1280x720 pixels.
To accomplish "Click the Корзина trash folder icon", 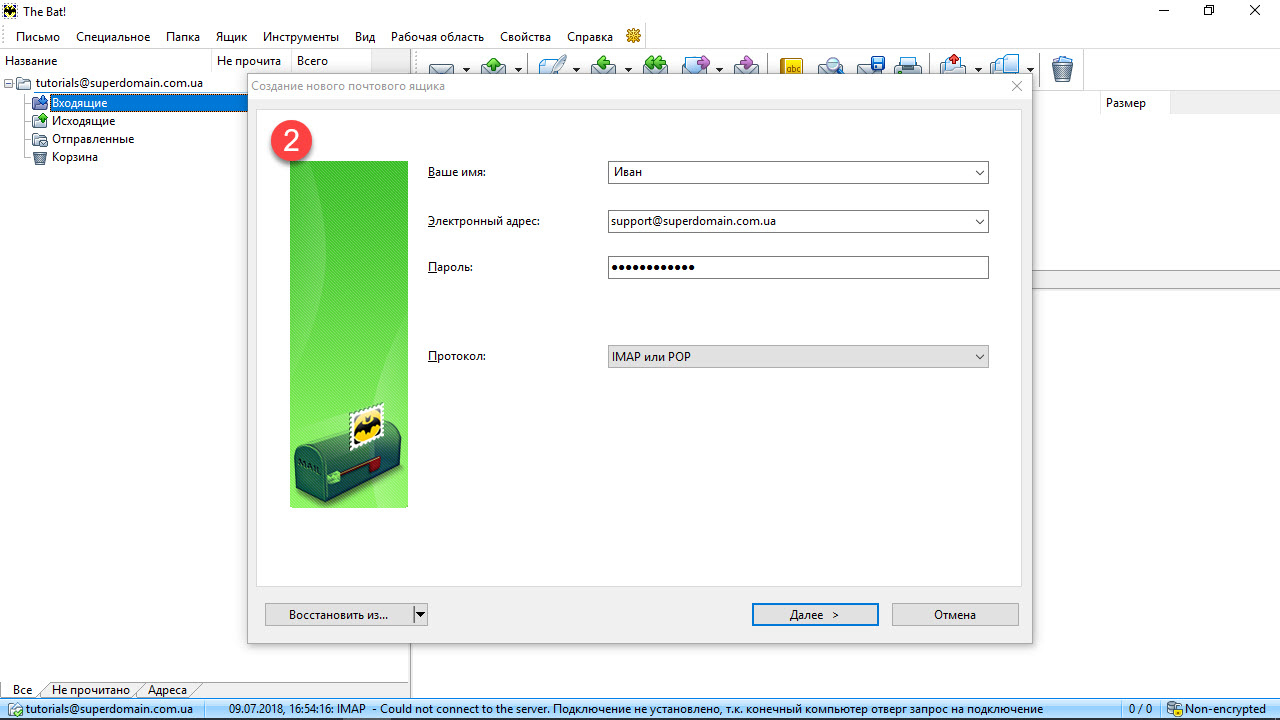I will [x=40, y=157].
